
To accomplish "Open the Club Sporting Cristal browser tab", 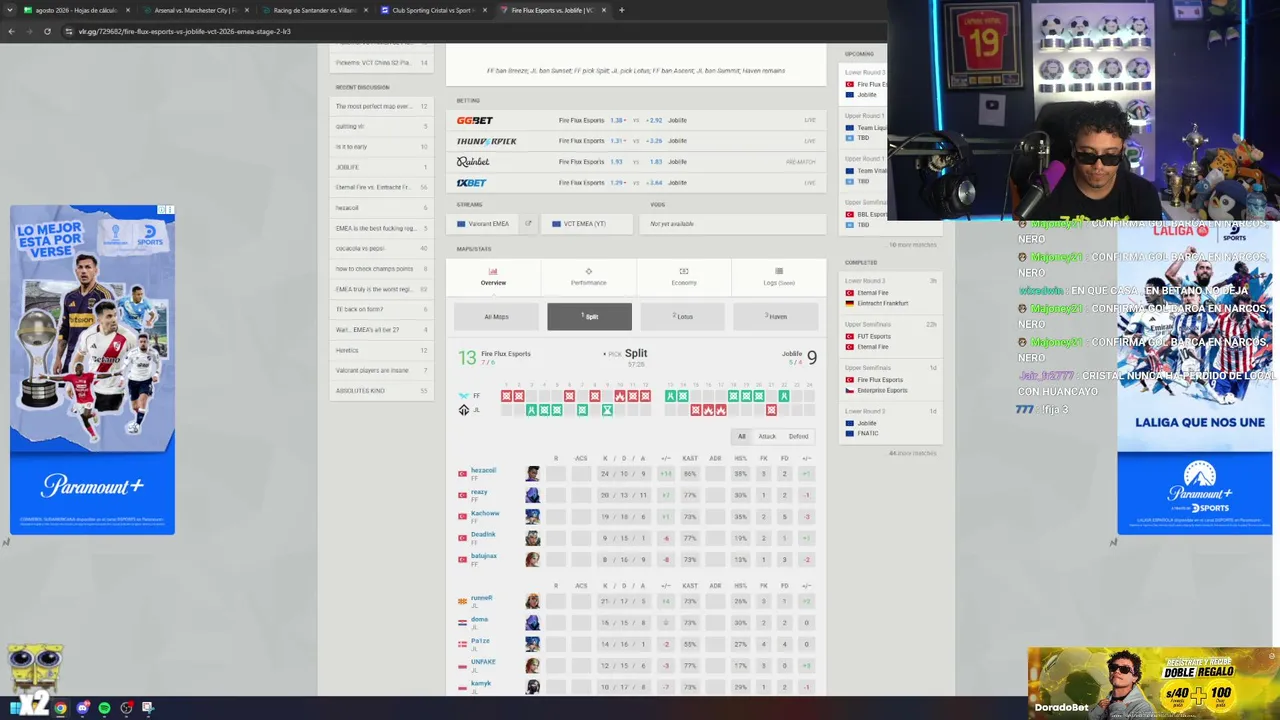I will coord(434,10).
